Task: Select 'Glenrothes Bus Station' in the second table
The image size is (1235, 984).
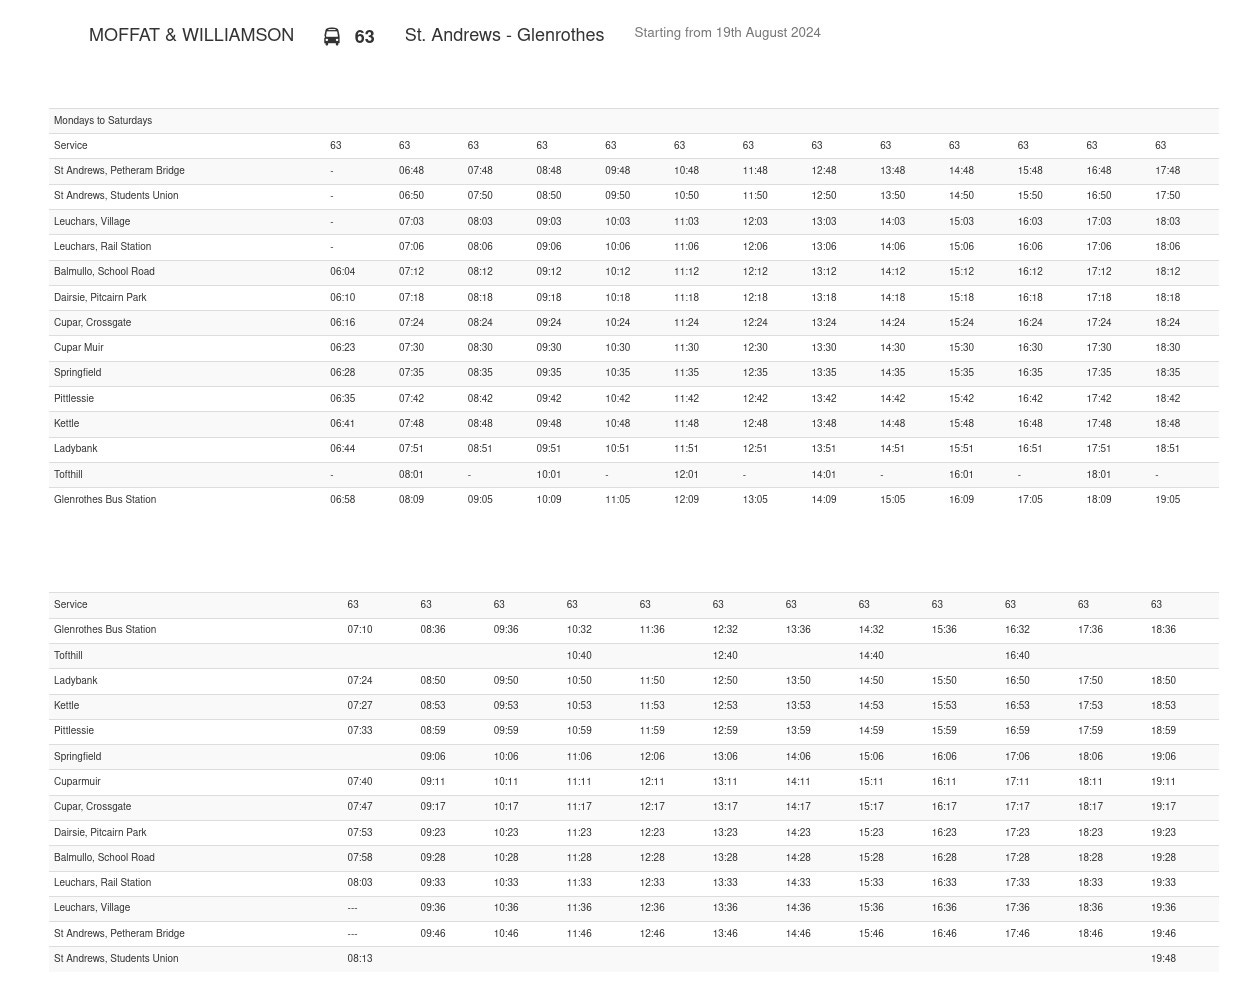Action: 105,630
